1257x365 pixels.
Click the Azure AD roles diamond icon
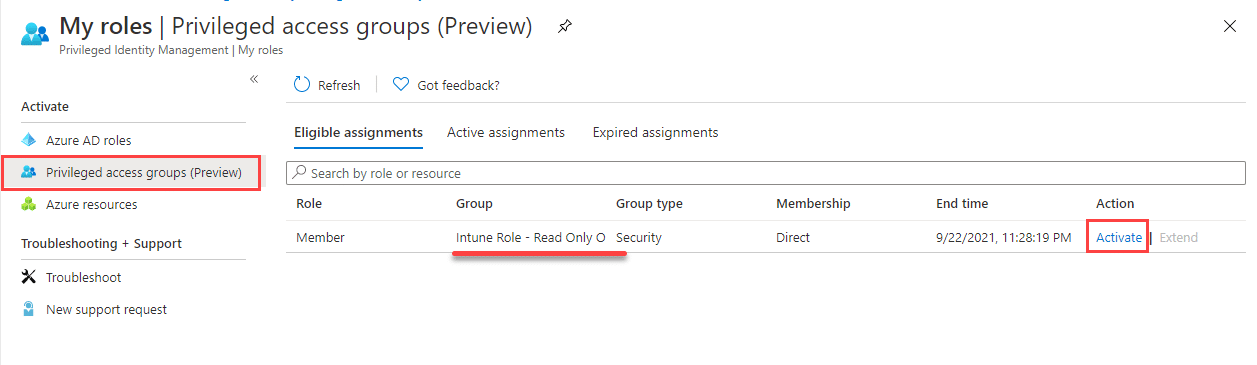(29, 140)
